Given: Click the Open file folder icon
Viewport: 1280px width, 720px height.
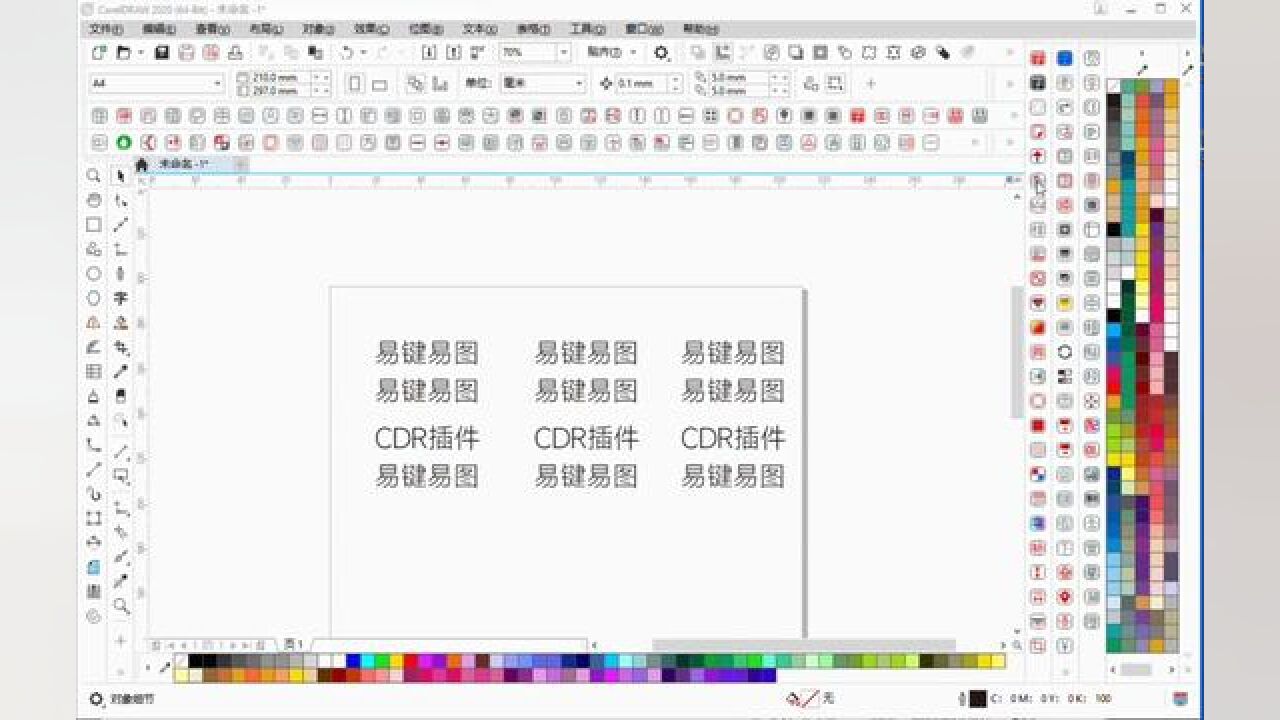Looking at the screenshot, I should click(x=124, y=52).
